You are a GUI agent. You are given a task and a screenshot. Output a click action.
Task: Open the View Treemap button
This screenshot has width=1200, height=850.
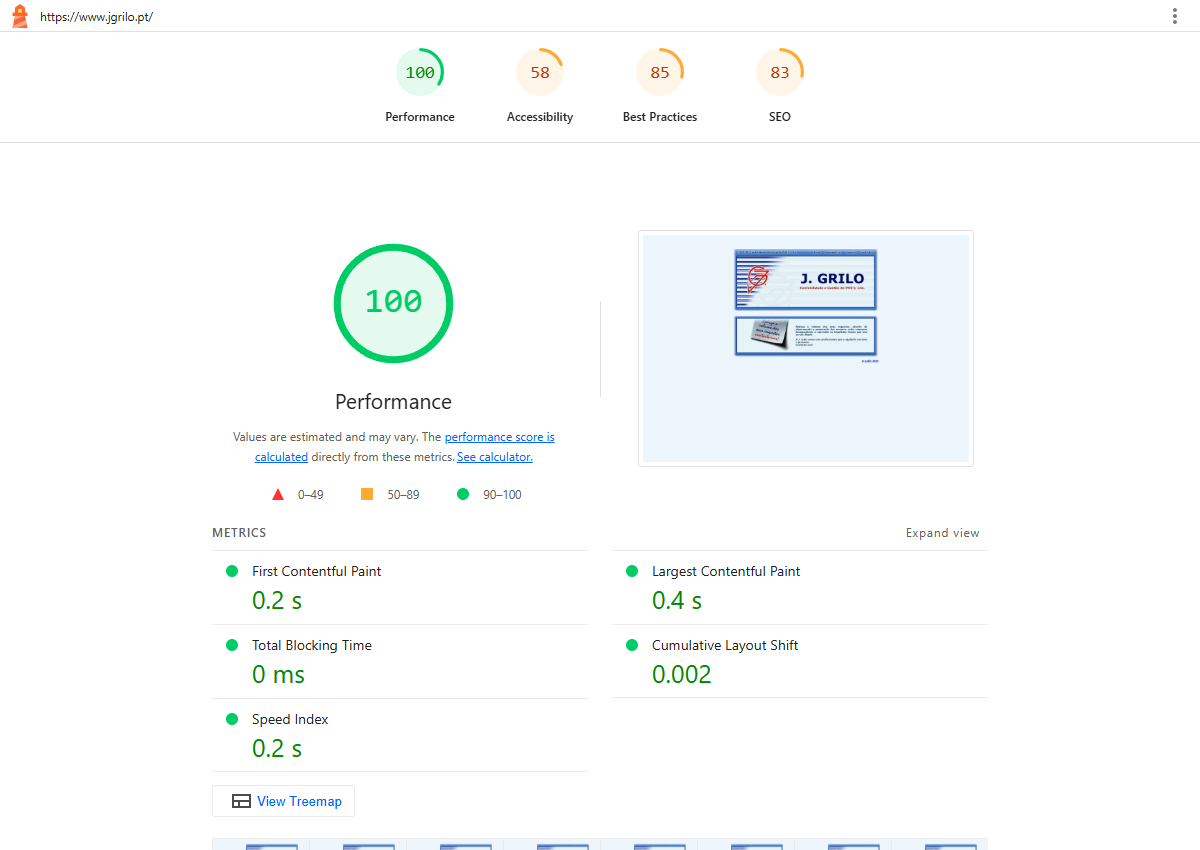(x=283, y=801)
